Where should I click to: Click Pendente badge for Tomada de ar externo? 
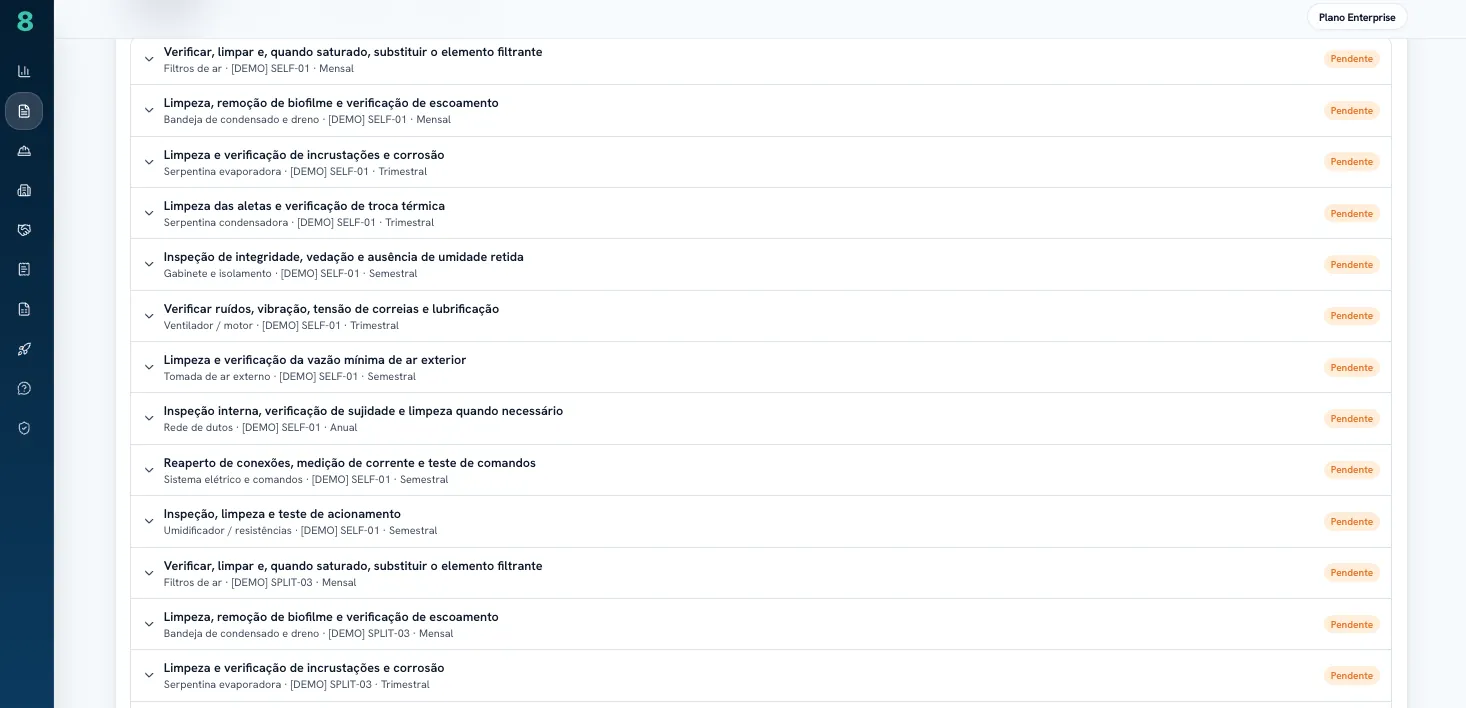pos(1351,368)
